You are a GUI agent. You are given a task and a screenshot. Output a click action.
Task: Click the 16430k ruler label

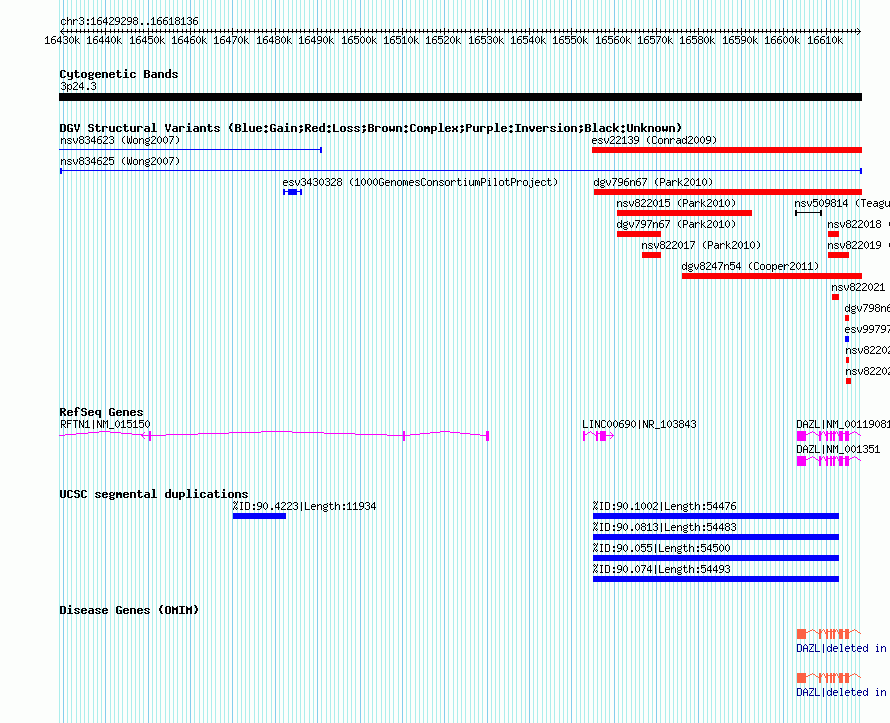(62, 41)
